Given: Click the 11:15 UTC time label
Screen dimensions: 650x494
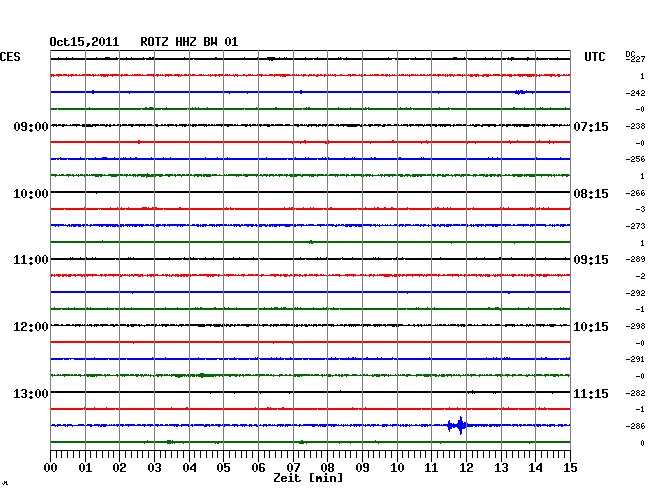Looking at the screenshot, I should 591,393.
